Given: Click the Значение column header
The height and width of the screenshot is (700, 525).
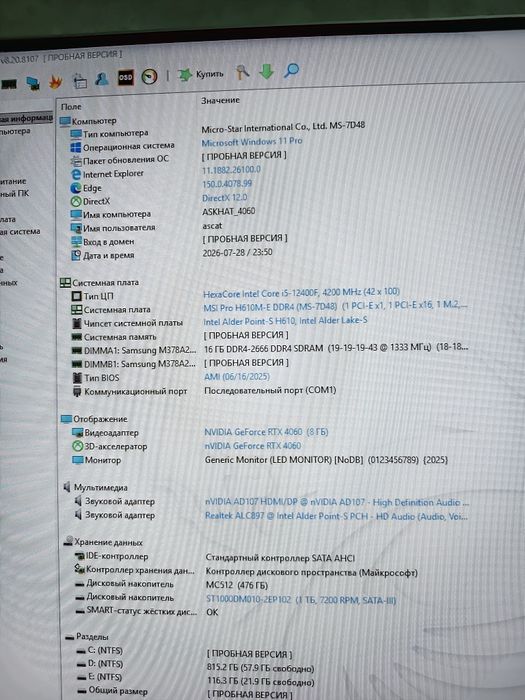Looking at the screenshot, I should (221, 100).
